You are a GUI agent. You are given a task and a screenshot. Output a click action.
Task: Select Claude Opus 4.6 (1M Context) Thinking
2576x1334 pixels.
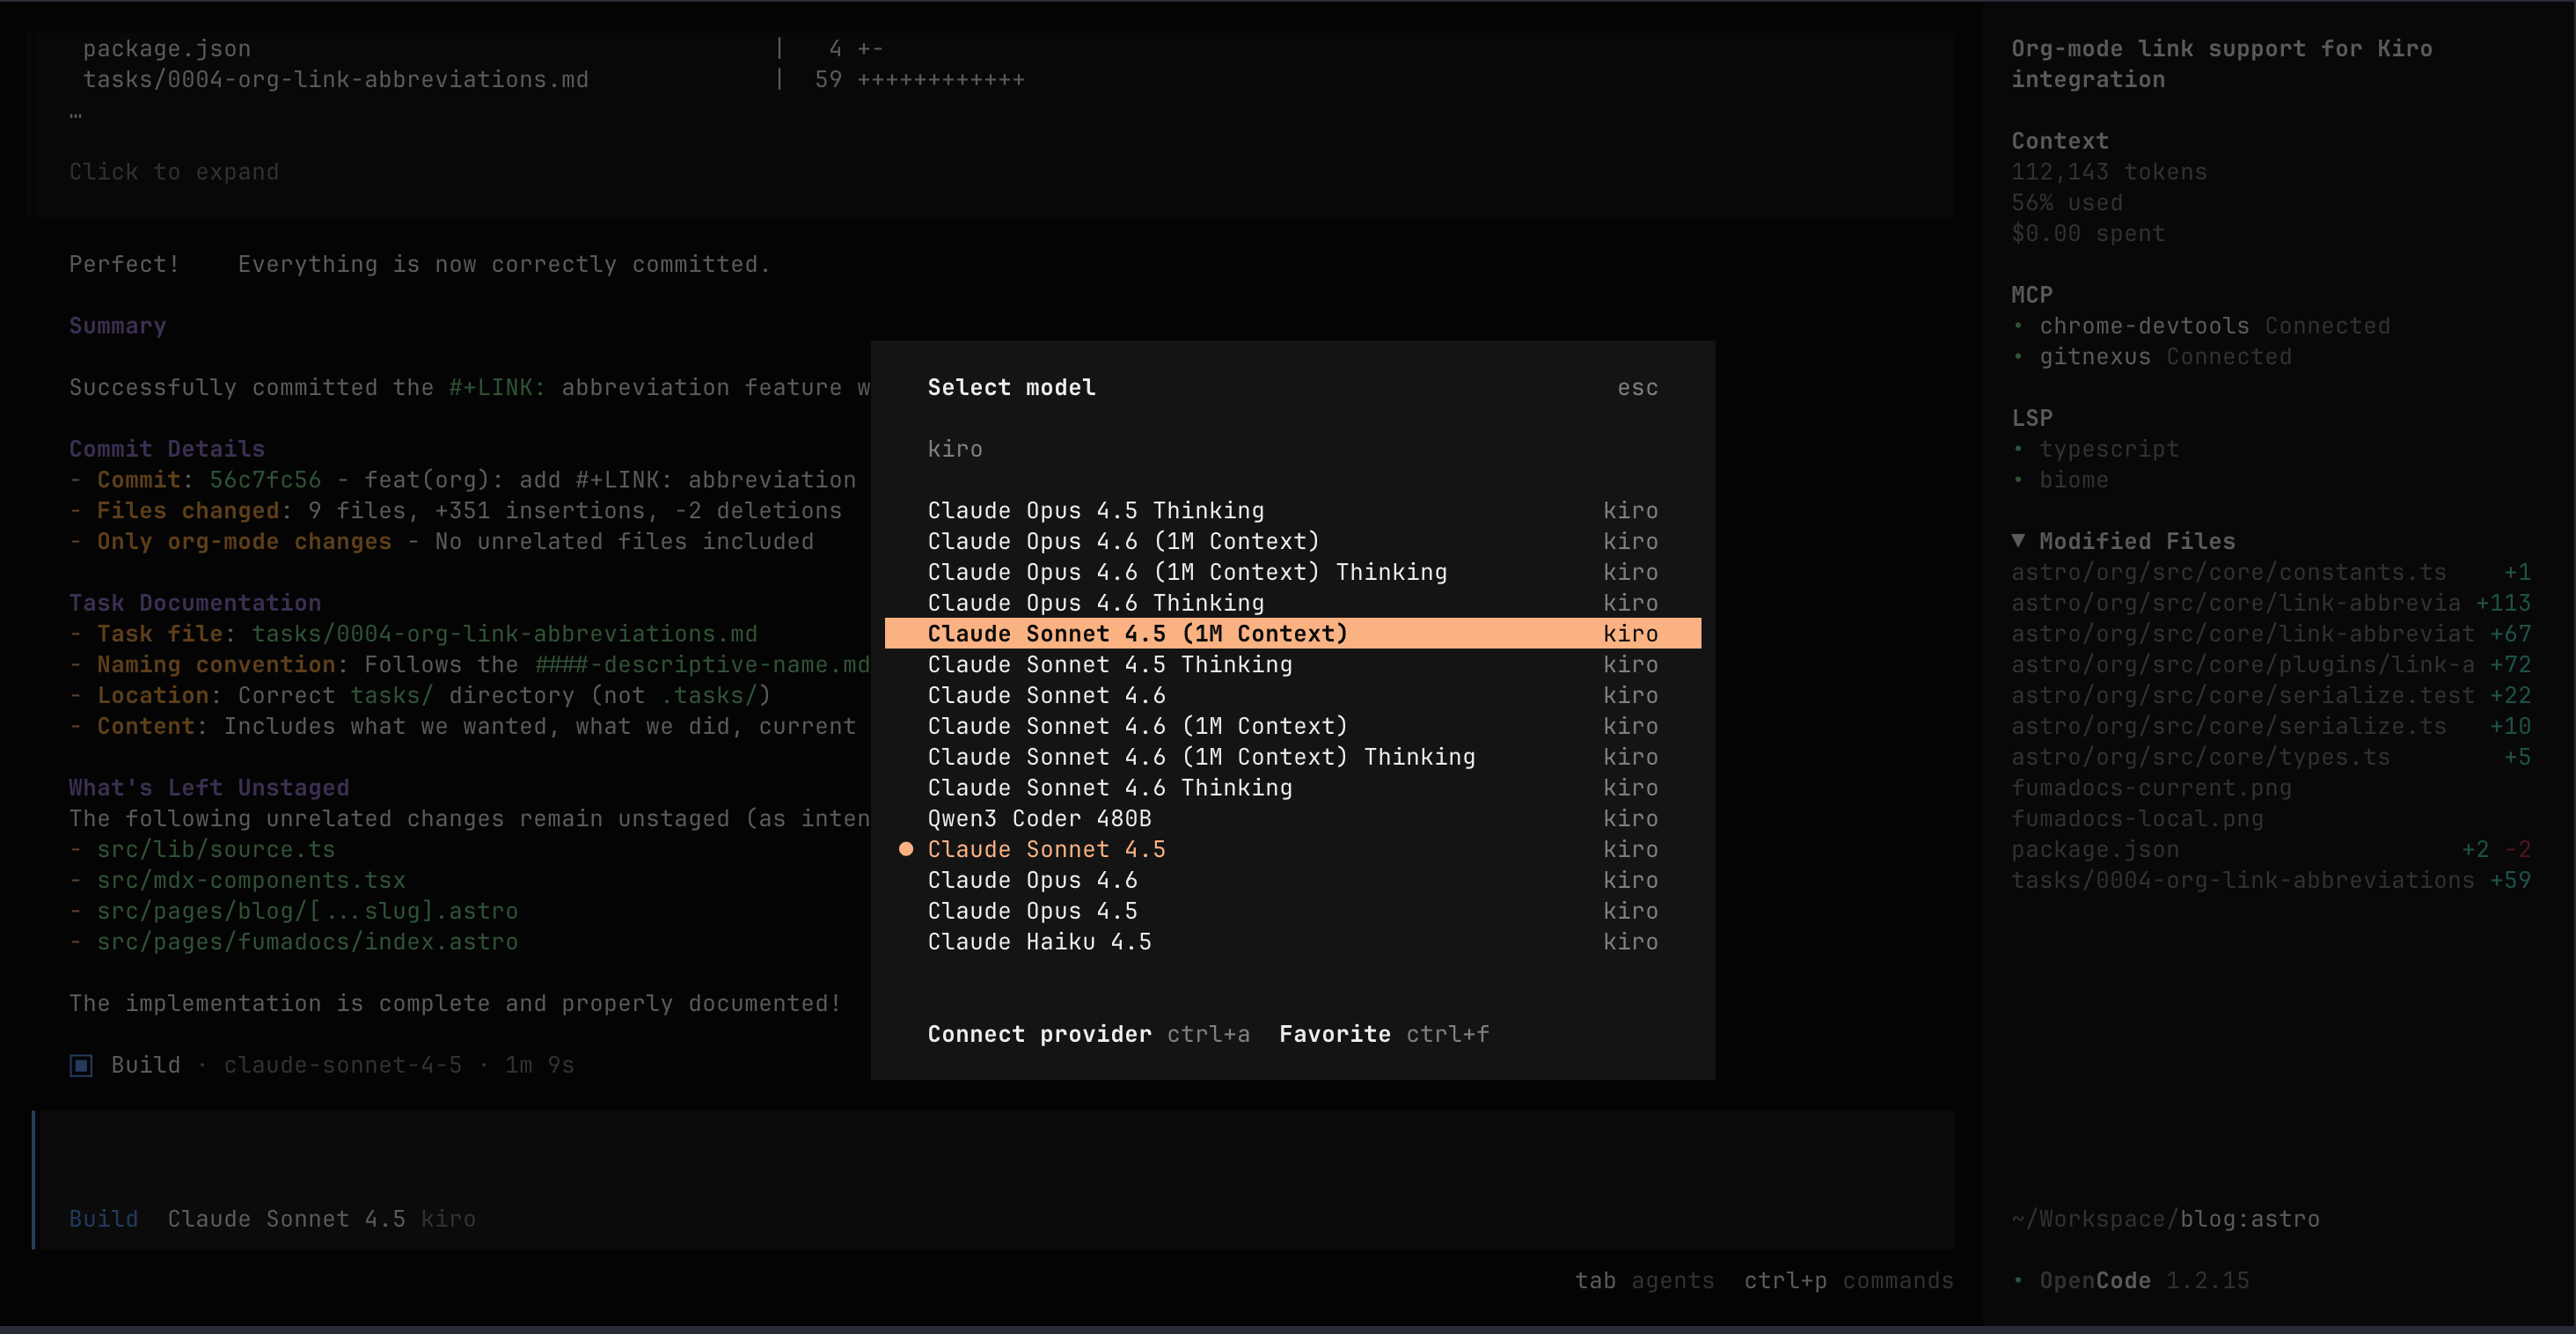[x=1187, y=572]
